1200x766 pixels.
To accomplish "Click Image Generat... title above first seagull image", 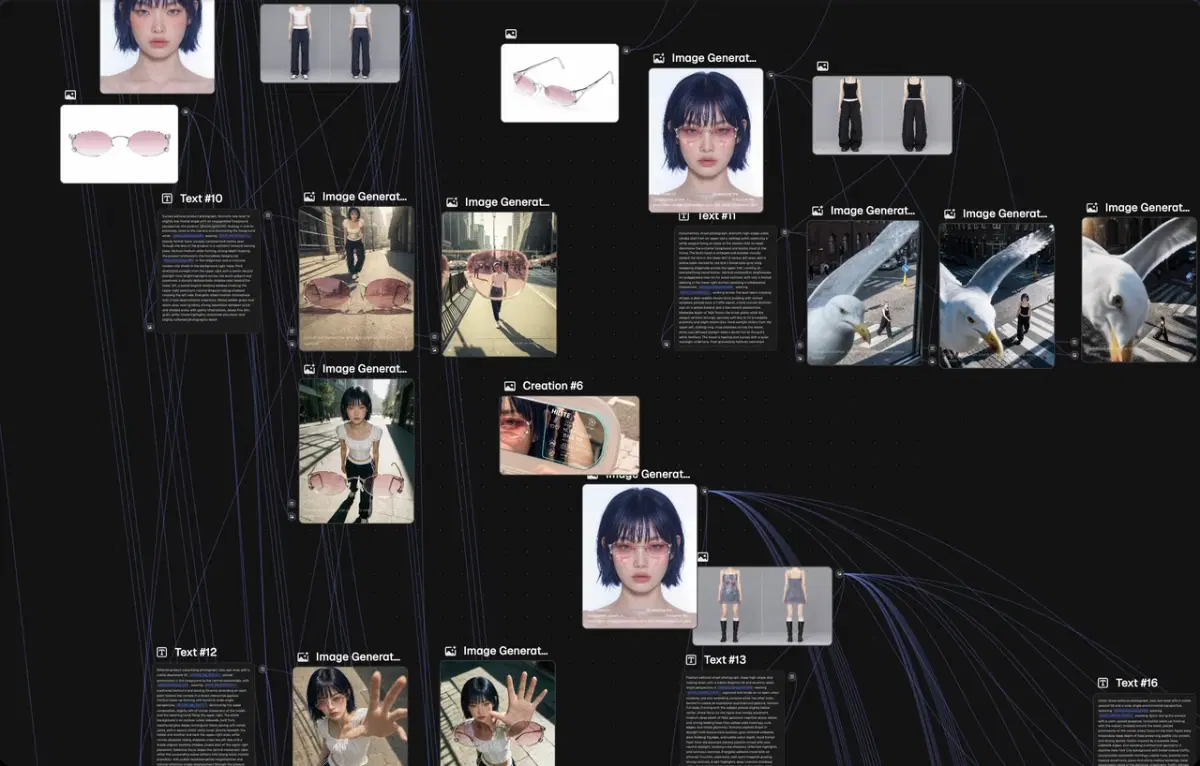I will coord(872,211).
